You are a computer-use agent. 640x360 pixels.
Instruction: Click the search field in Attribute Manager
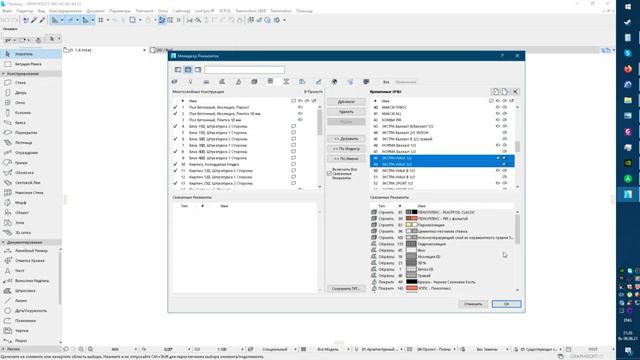pyautogui.click(x=244, y=70)
